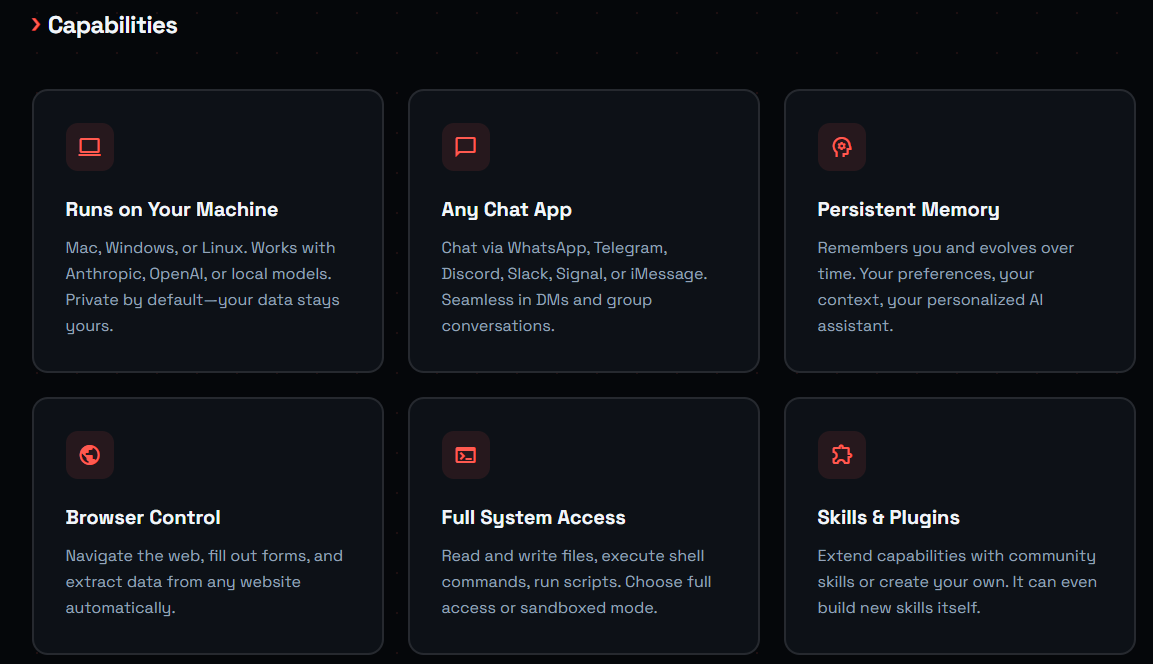The width and height of the screenshot is (1153, 664).
Task: Select the Skills & Plugins title
Action: 888,517
